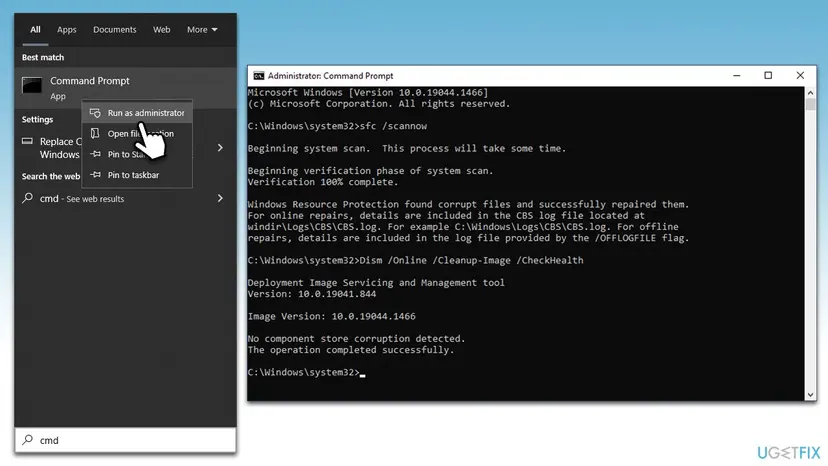Maximize the Administrator Command Prompt window
Screen dimensions: 828x466
coord(768,76)
